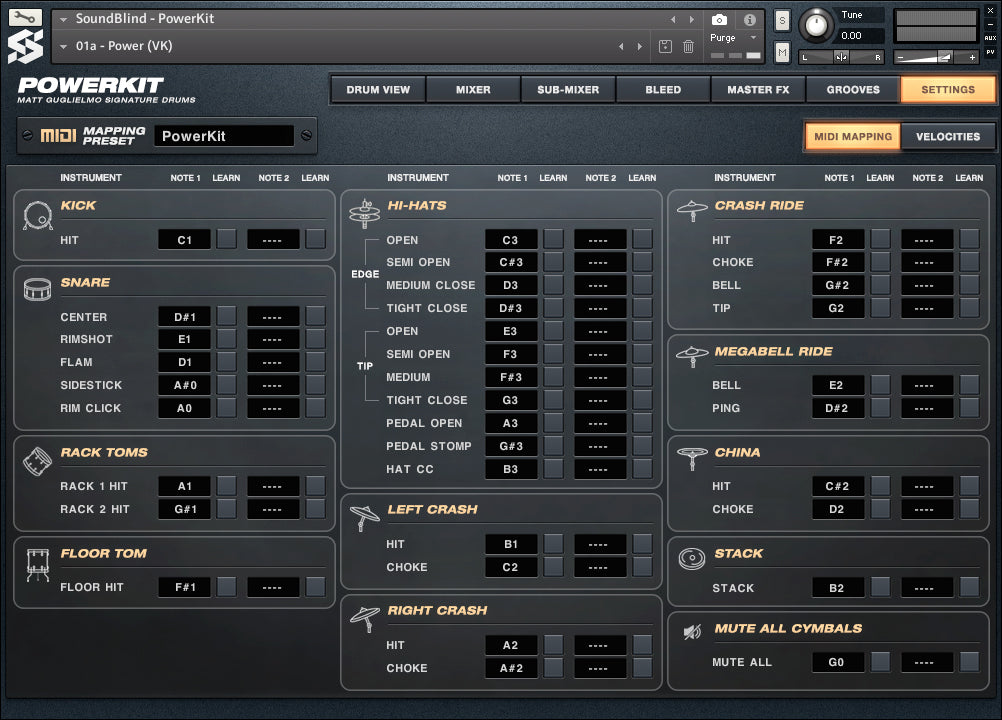
Task: Click the Stack cymbal icon
Action: (692, 559)
